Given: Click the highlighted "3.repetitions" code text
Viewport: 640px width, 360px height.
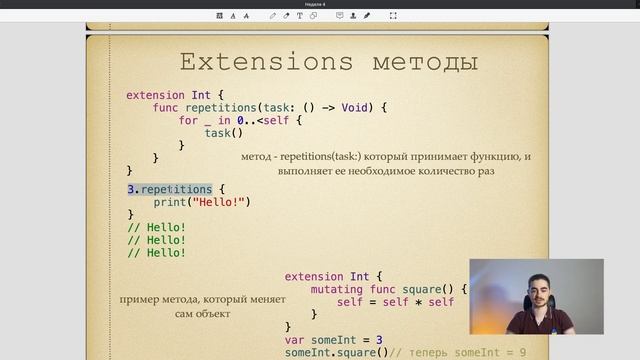Looking at the screenshot, I should tap(170, 189).
